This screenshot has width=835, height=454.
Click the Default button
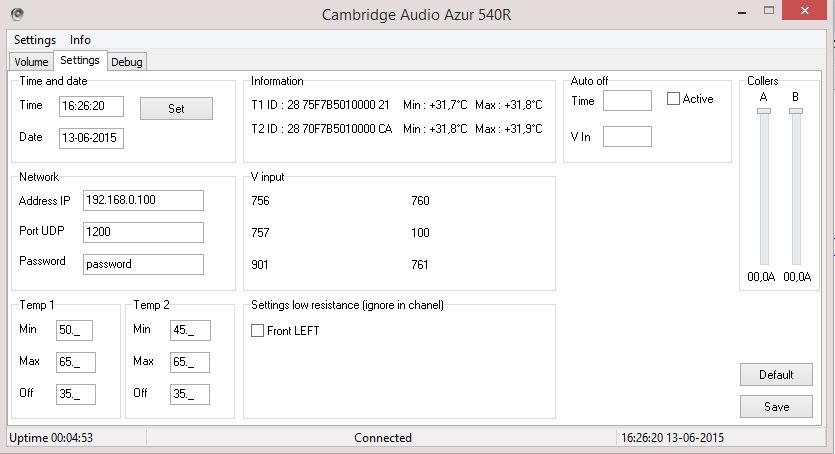click(x=776, y=375)
